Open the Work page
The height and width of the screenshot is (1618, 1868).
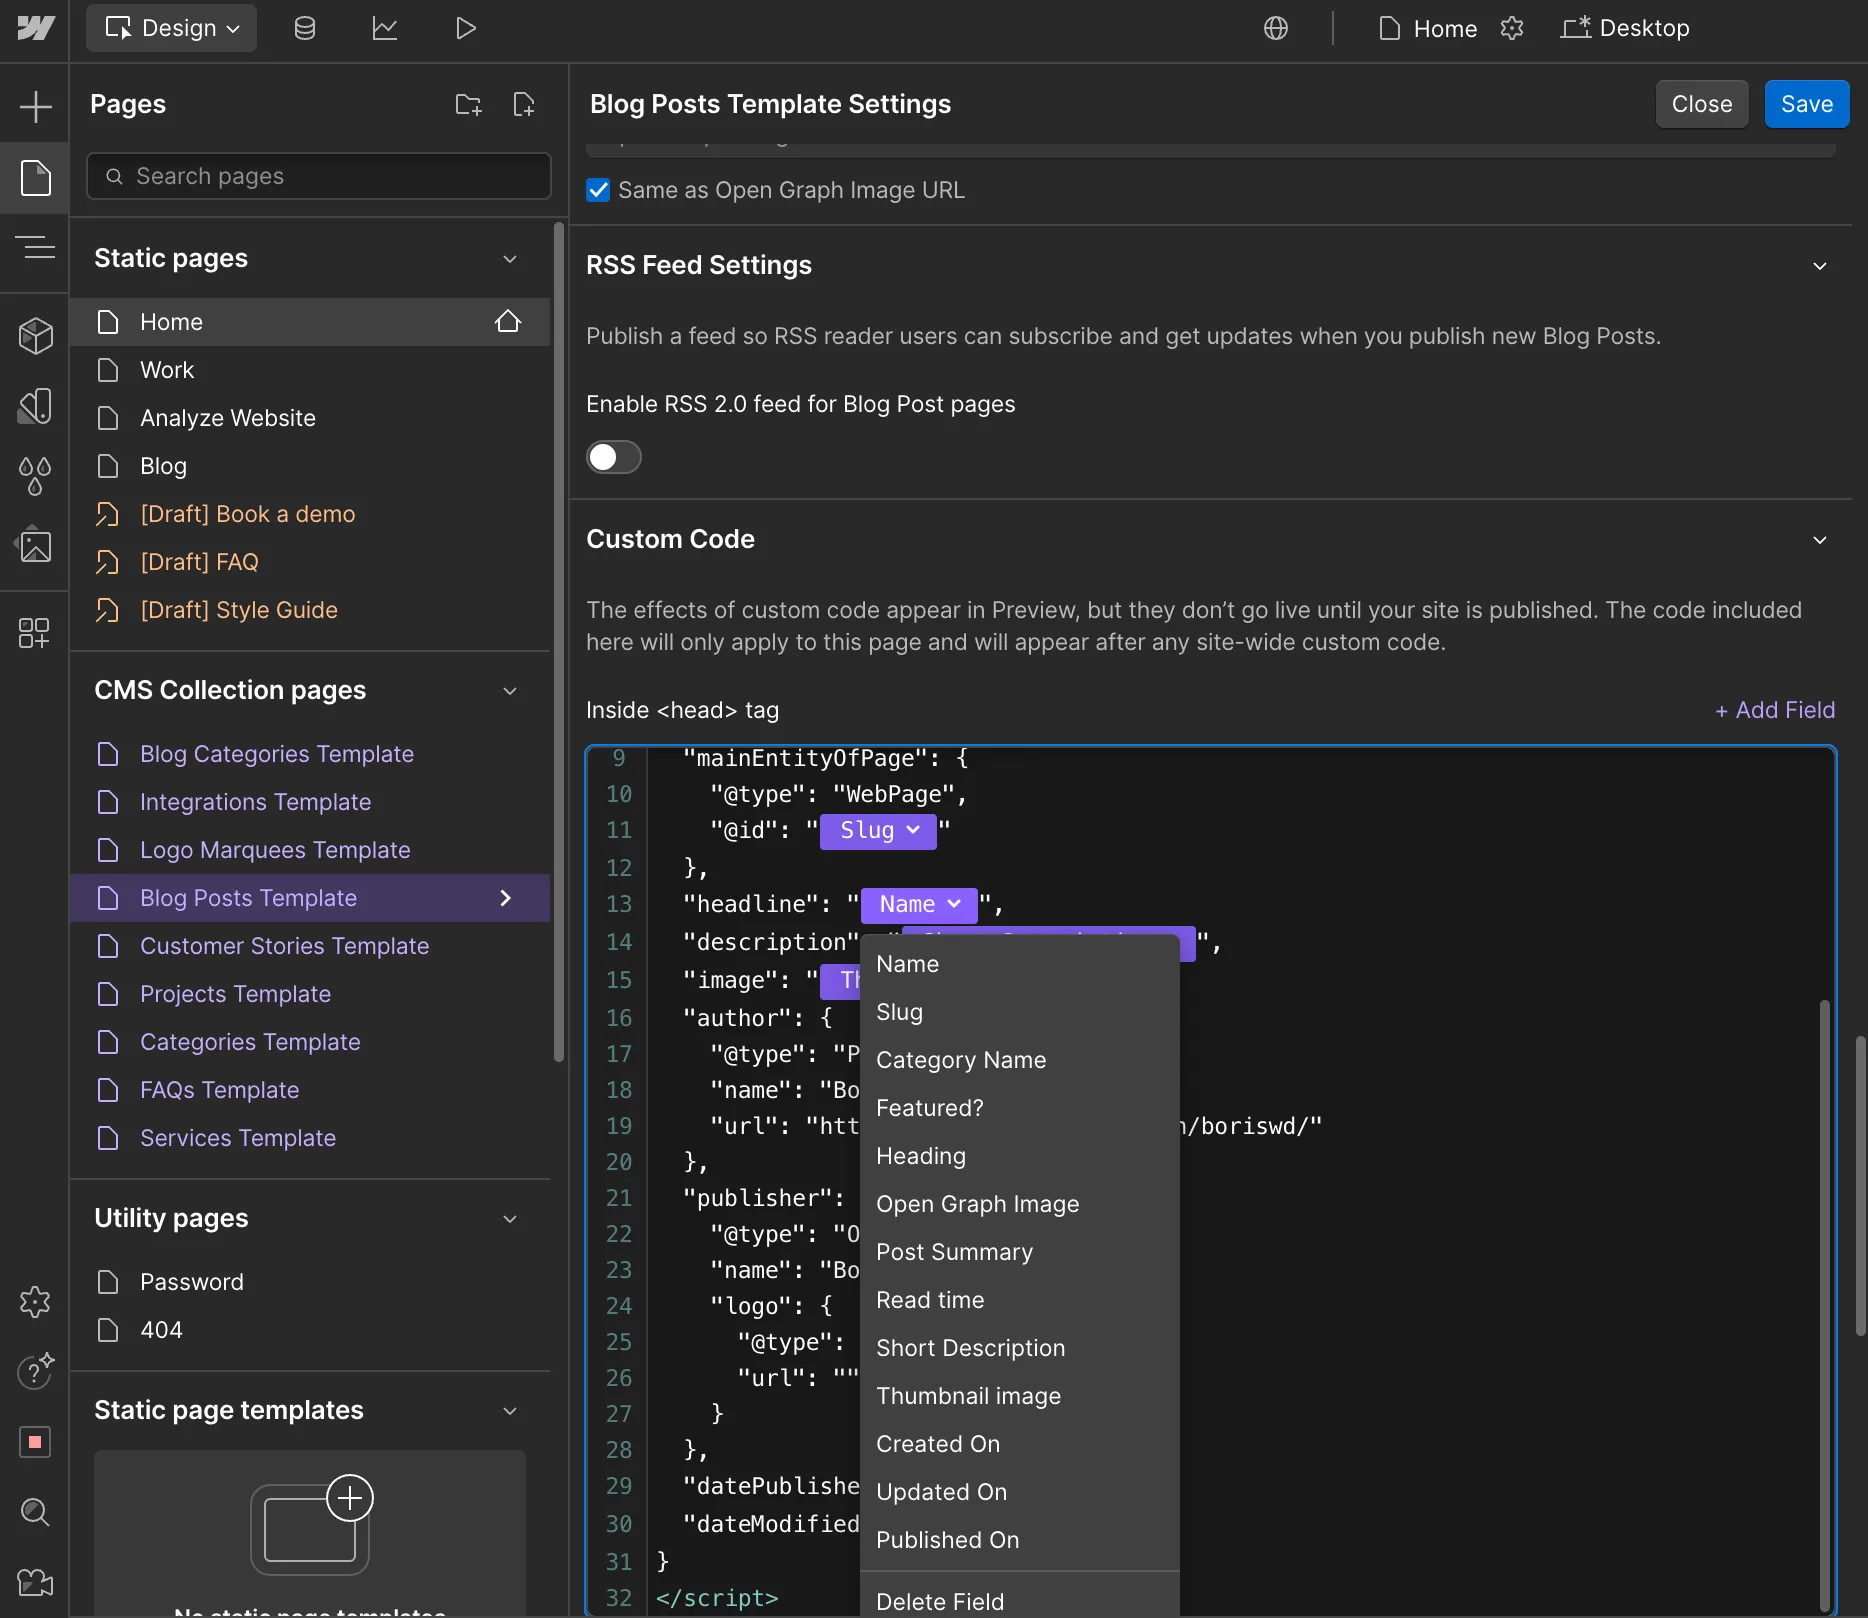pyautogui.click(x=310, y=370)
